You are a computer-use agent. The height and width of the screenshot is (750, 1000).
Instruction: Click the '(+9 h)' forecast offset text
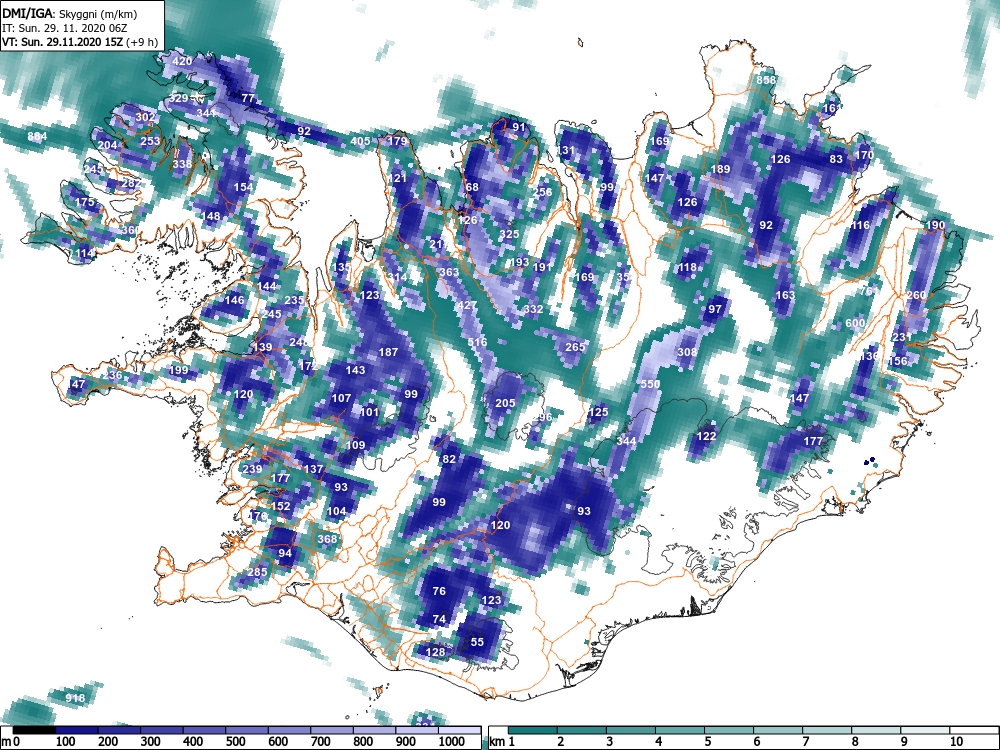(143, 42)
